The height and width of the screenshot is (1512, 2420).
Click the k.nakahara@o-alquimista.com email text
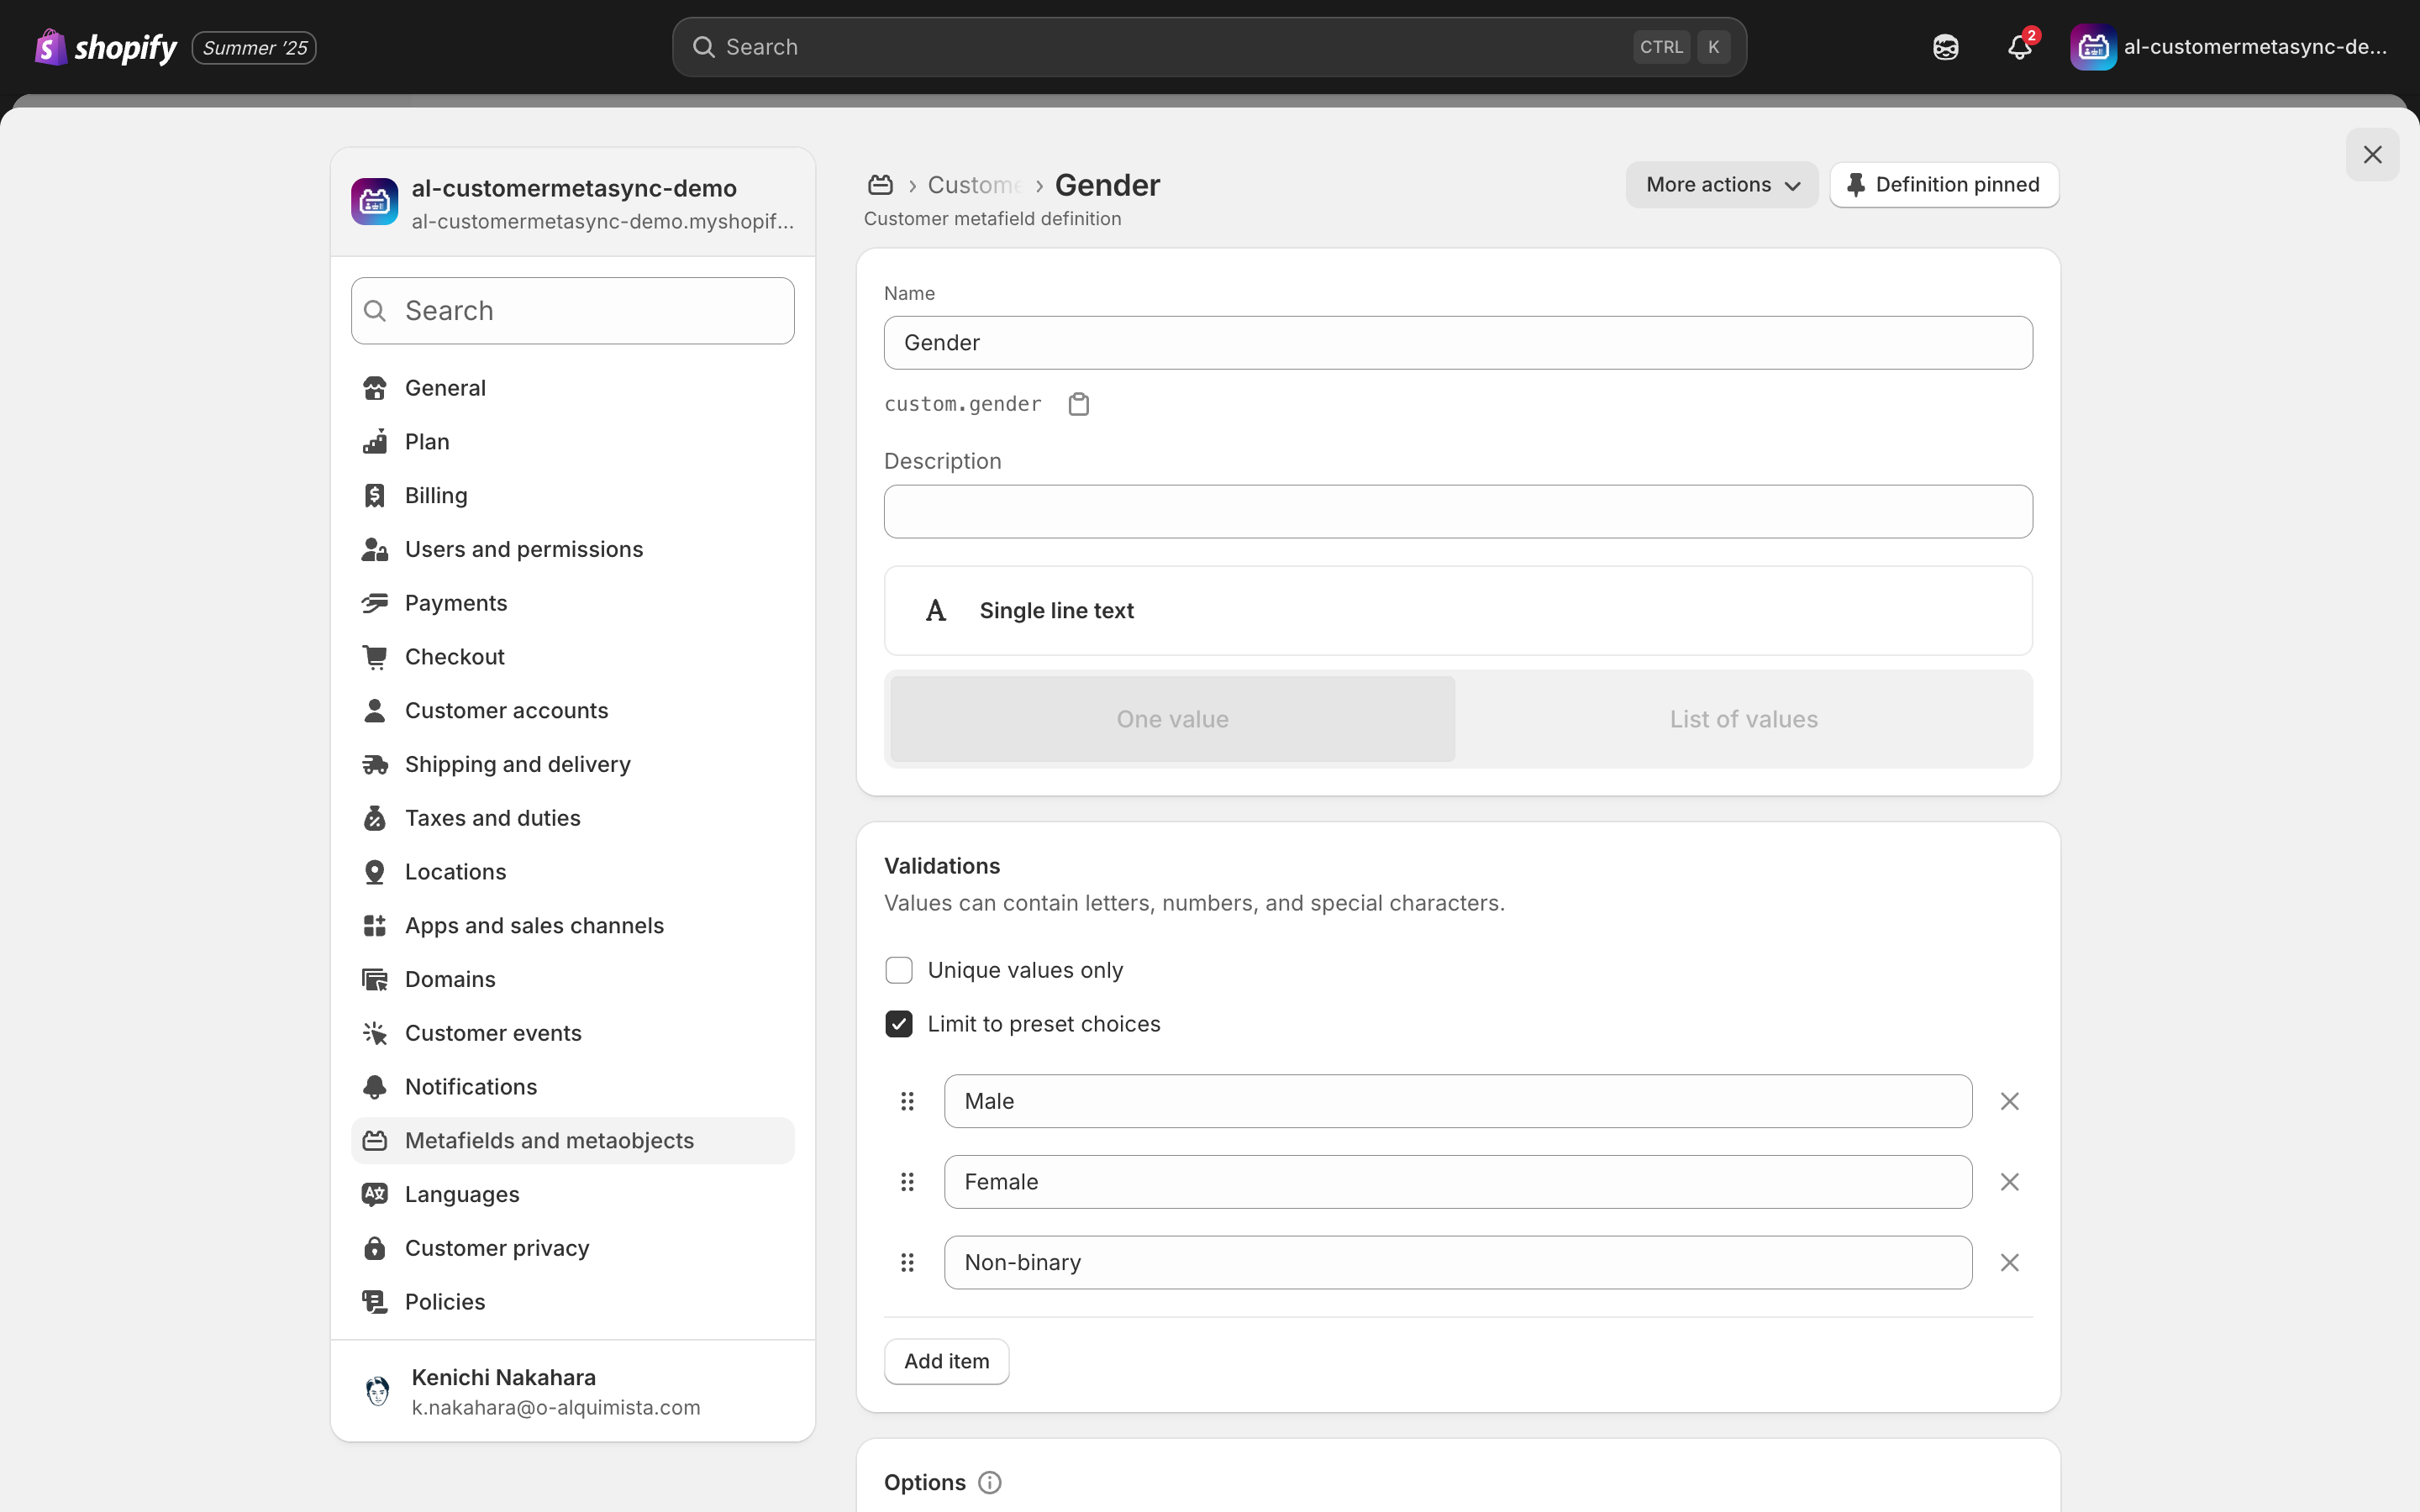click(555, 1407)
